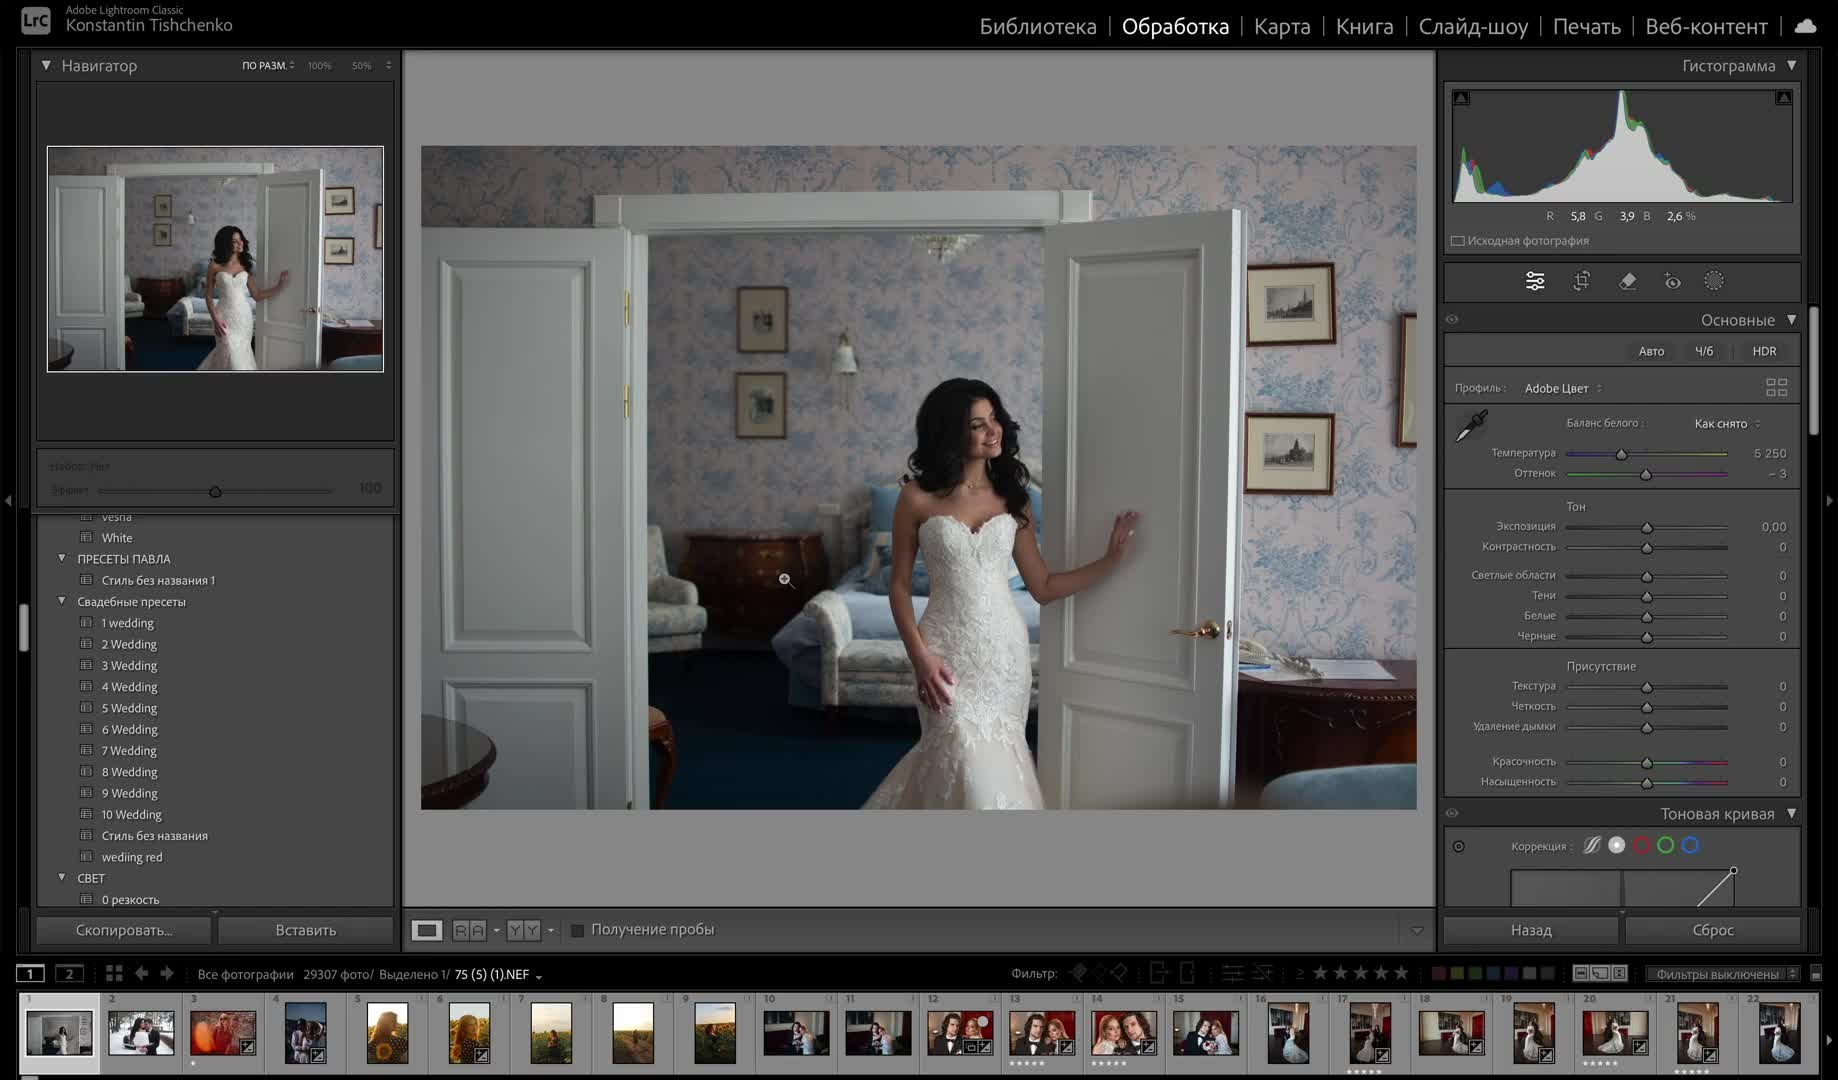The height and width of the screenshot is (1080, 1838).
Task: Select the Healing eraser tool icon
Action: pyautogui.click(x=1627, y=282)
